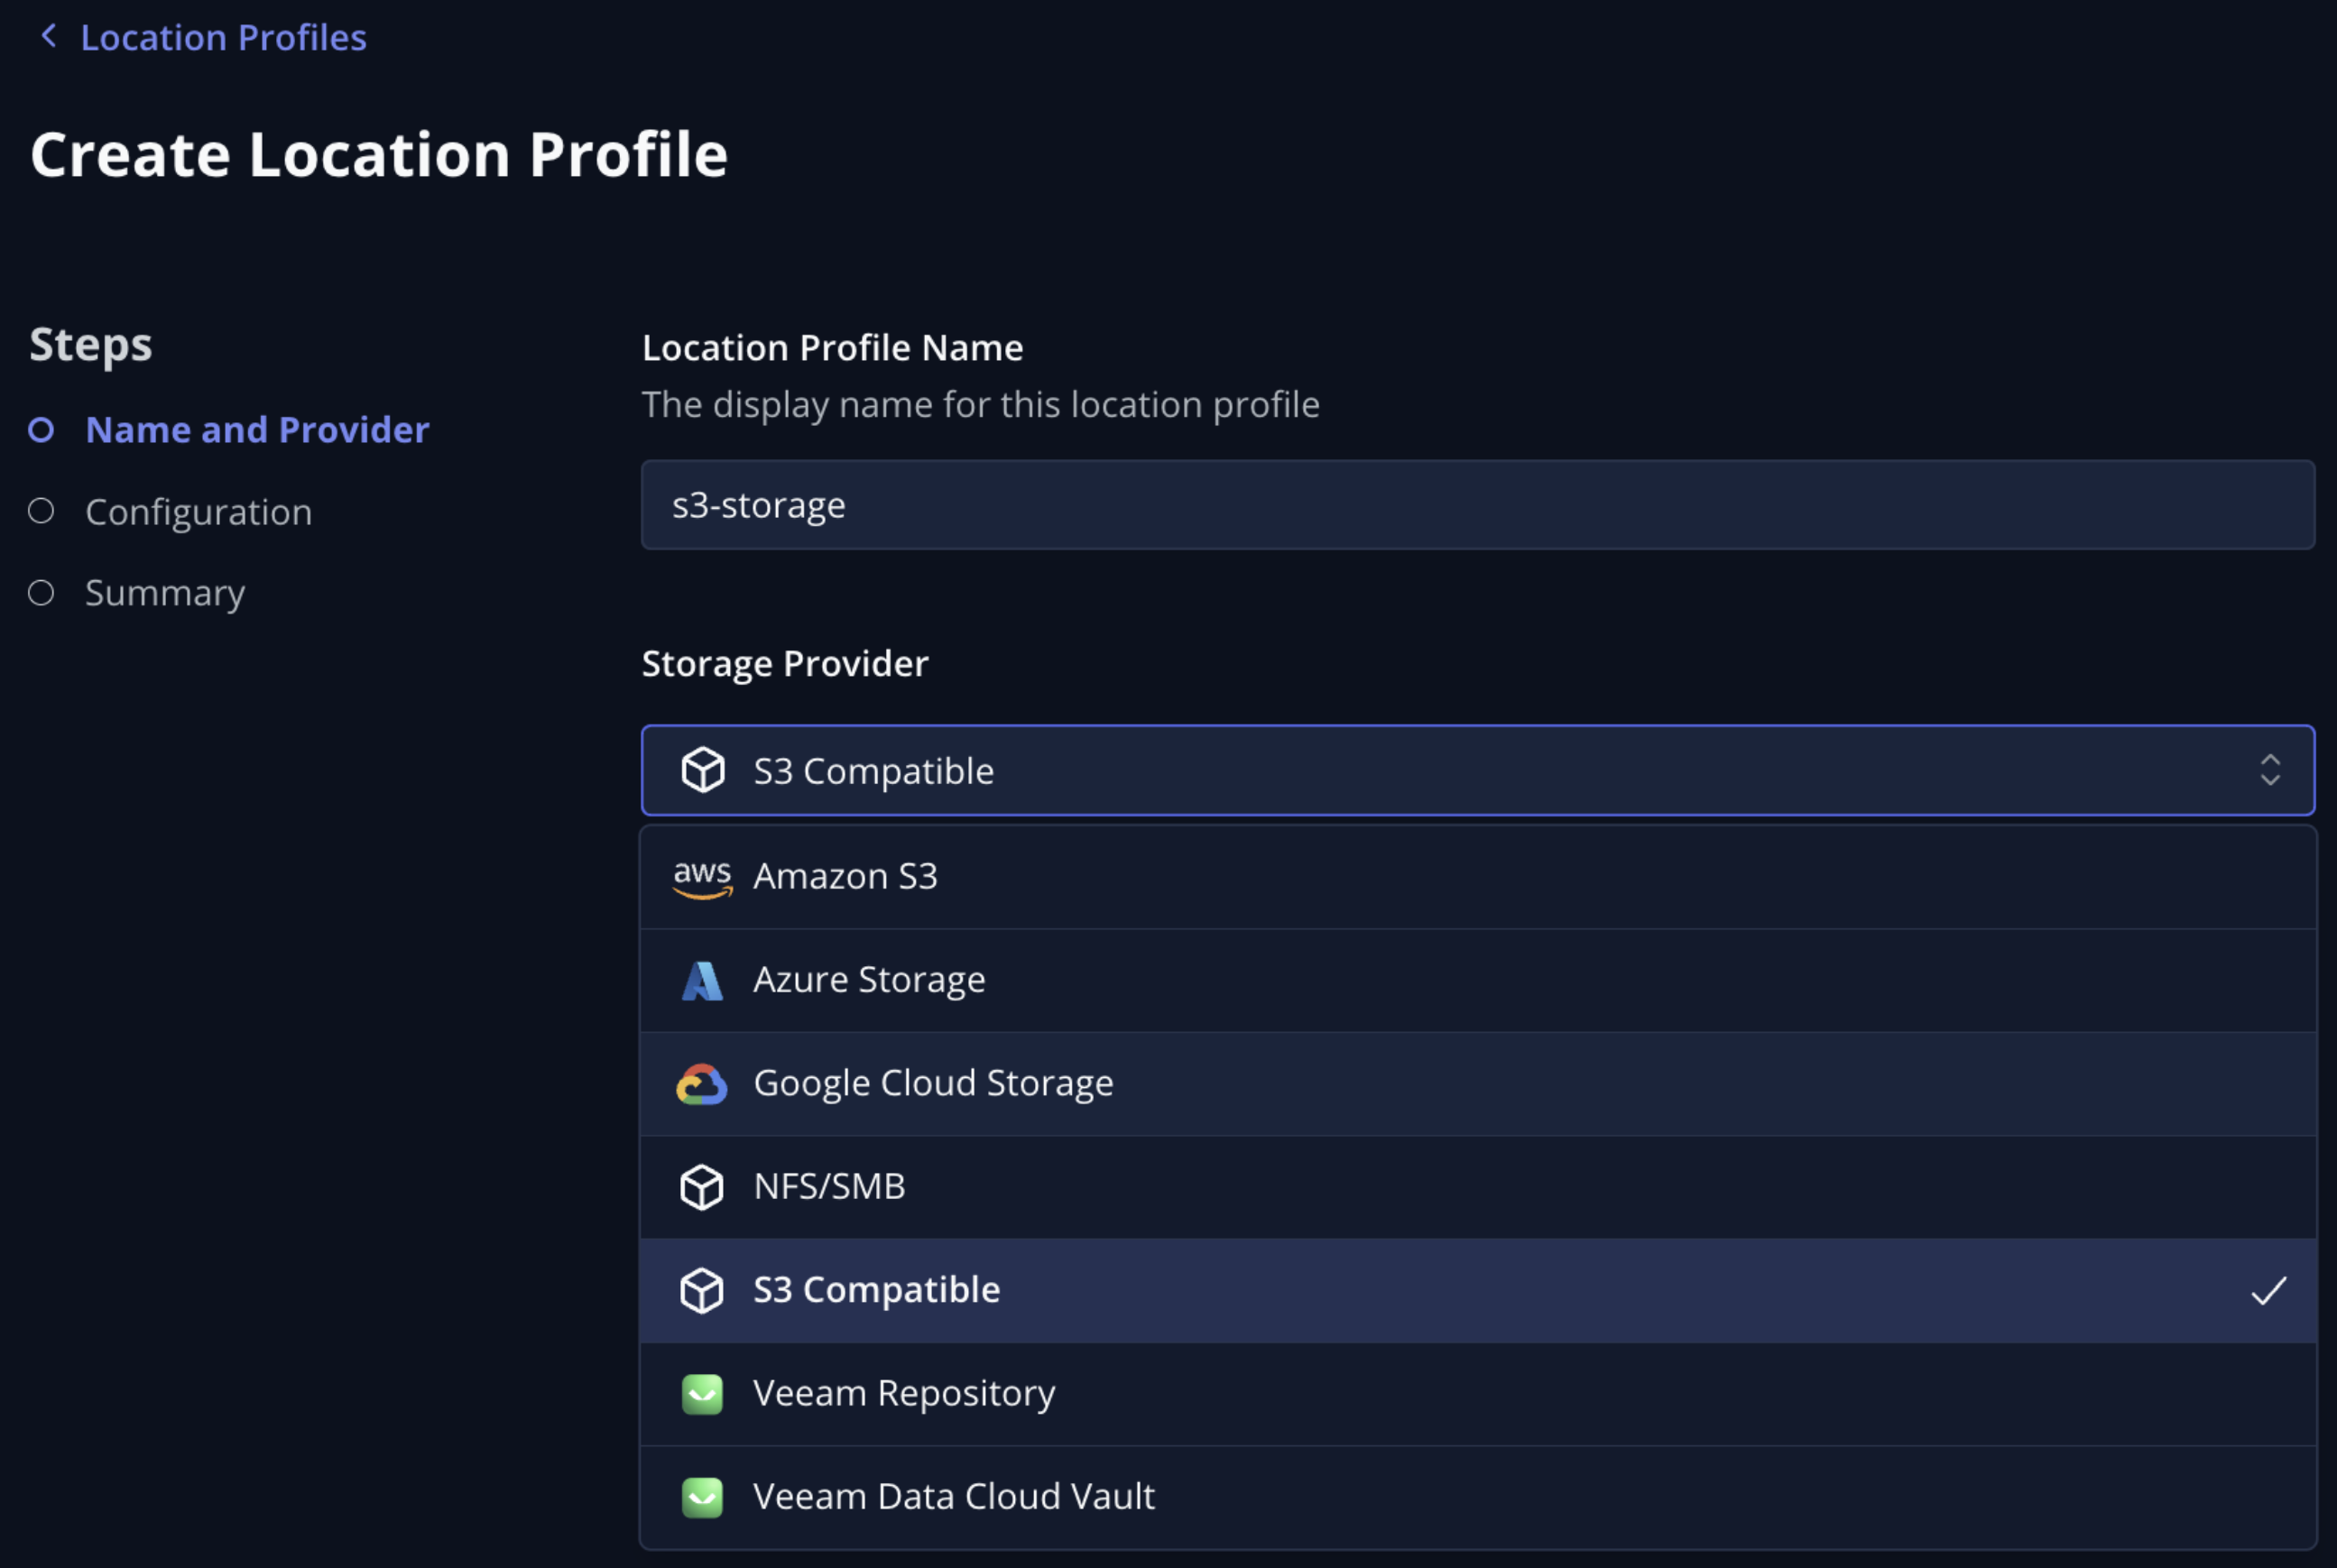This screenshot has width=2337, height=1568.
Task: Click the NFS/SMB cube icon
Action: 702,1187
